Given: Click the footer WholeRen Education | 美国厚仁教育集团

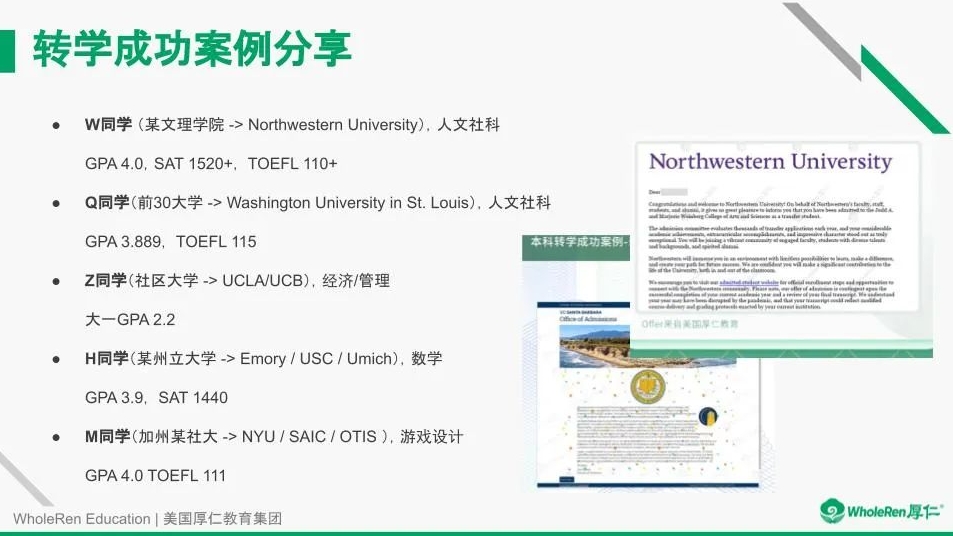Looking at the screenshot, I should coord(148,519).
